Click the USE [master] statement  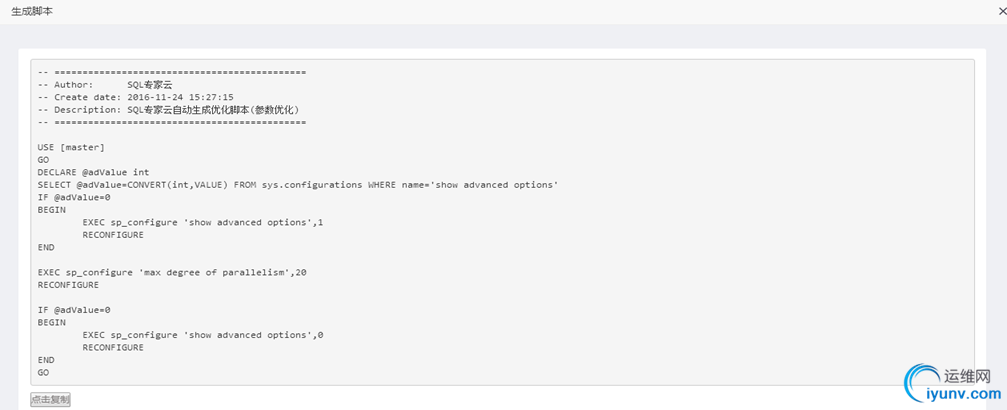pyautogui.click(x=71, y=147)
